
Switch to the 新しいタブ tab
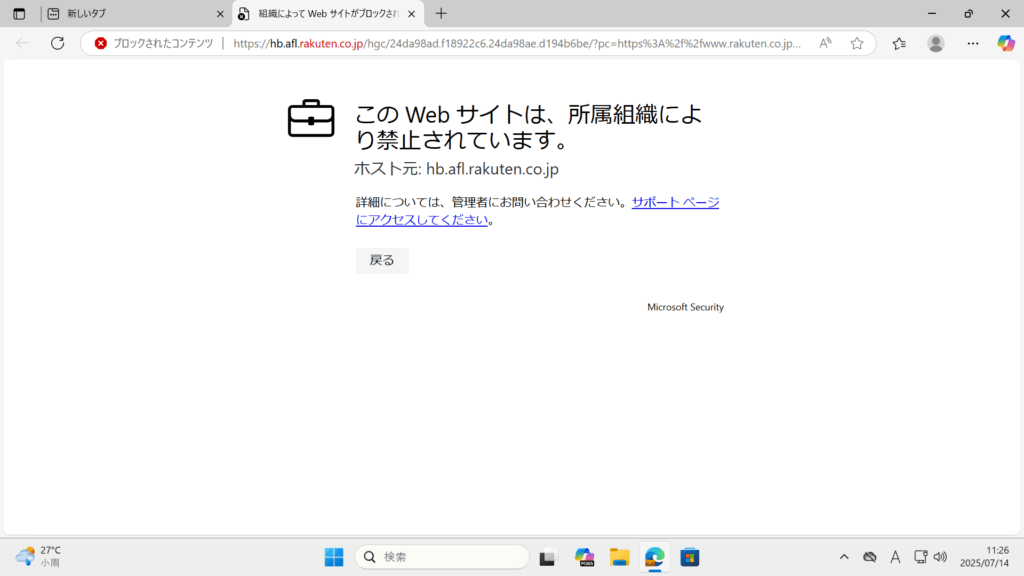point(136,14)
